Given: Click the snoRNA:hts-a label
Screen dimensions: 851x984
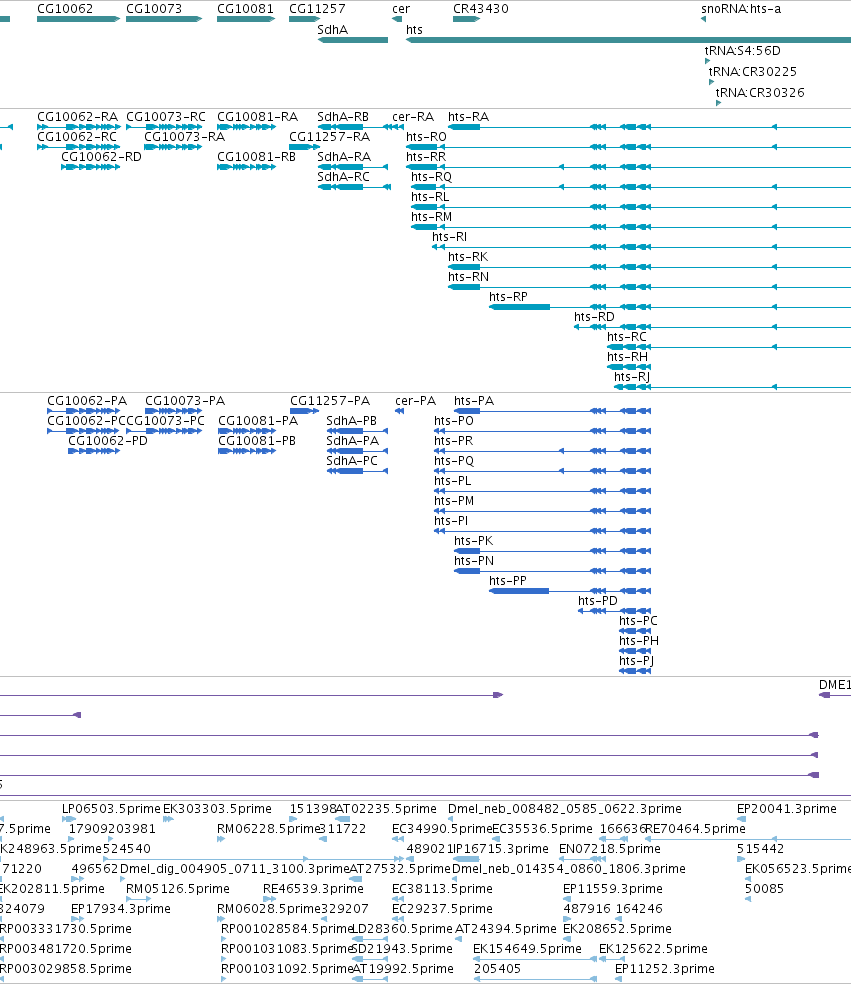Looking at the screenshot, I should [741, 9].
